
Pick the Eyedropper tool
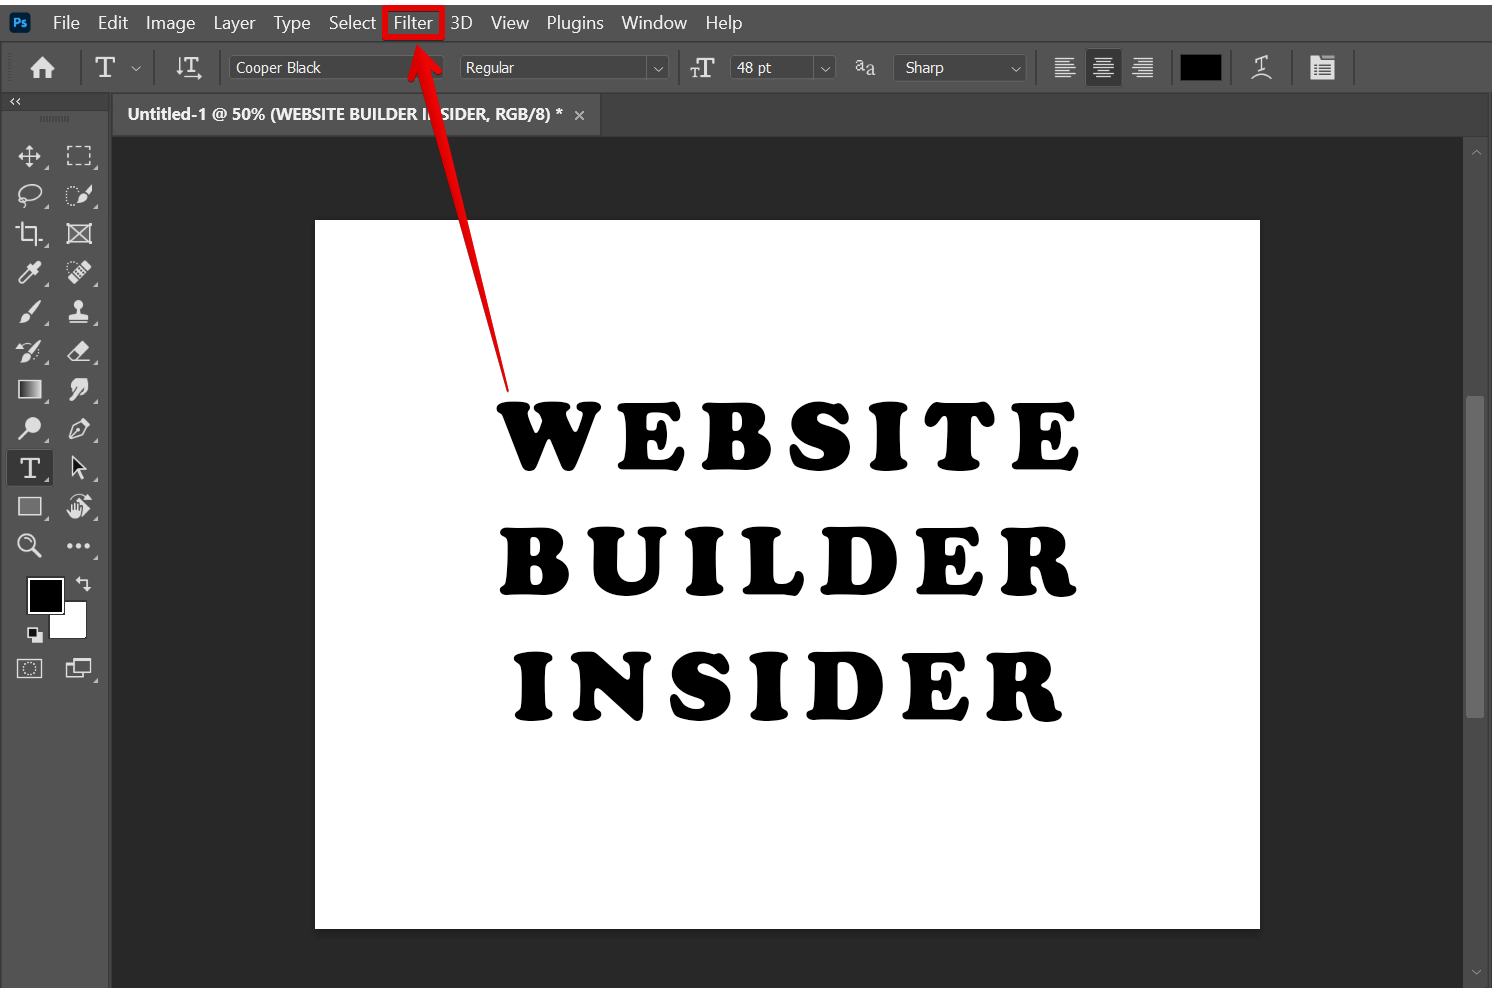[29, 273]
